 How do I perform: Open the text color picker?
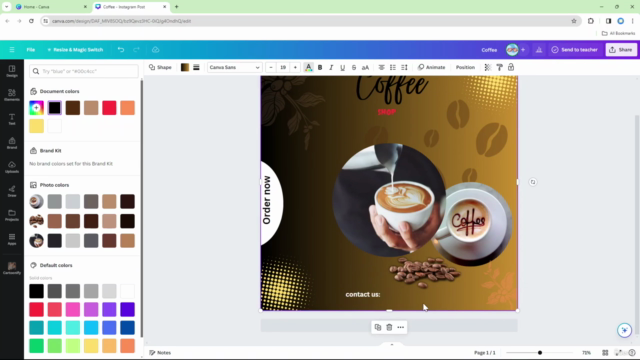[x=309, y=67]
